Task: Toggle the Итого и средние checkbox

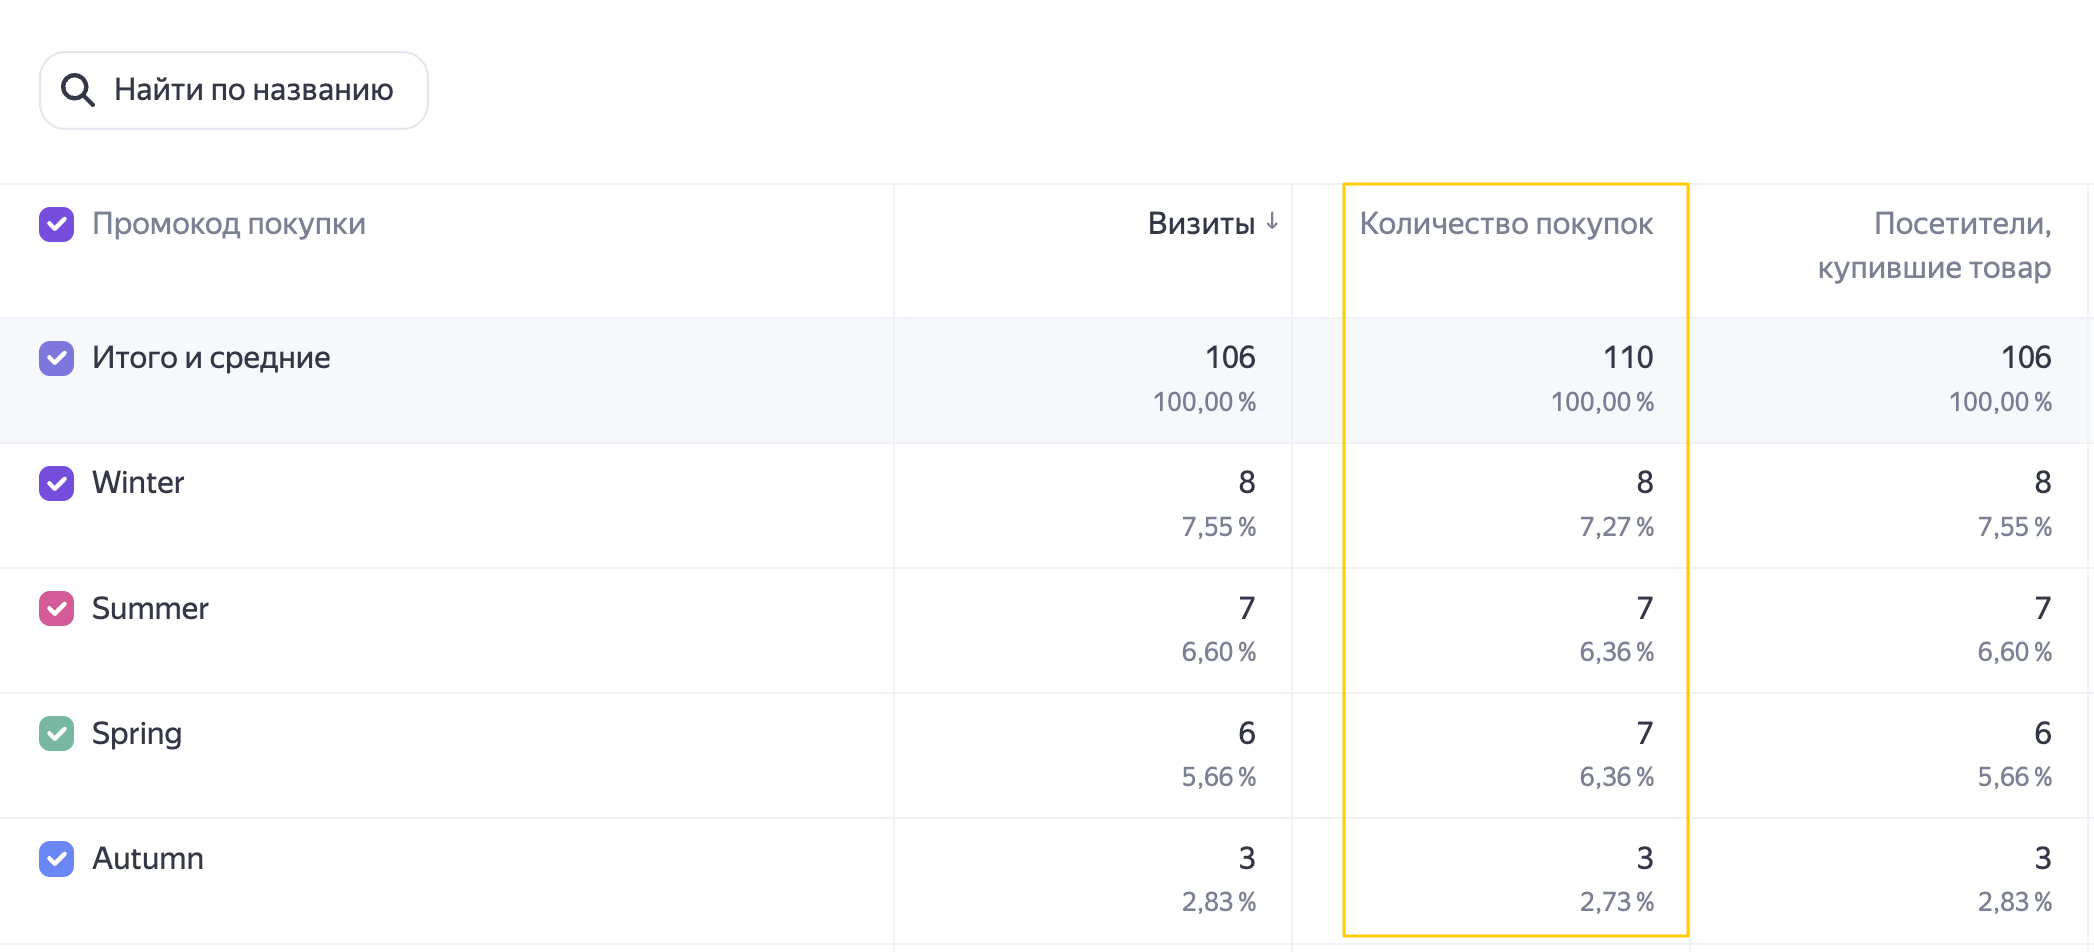Action: click(57, 358)
